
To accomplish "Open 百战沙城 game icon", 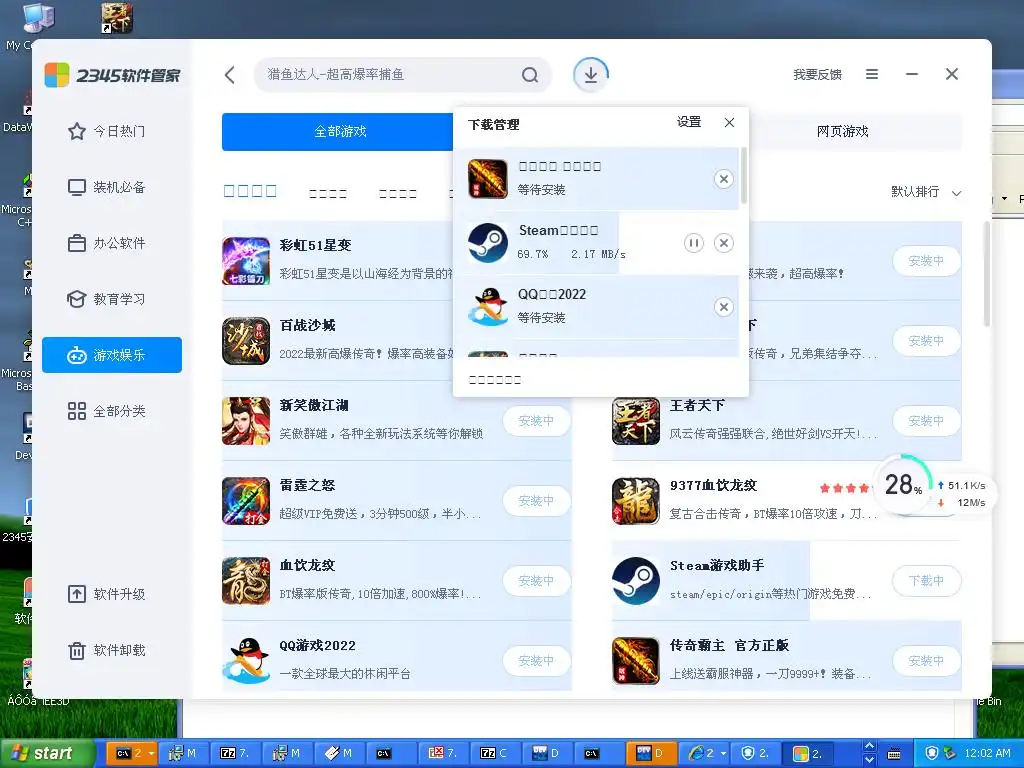I will [x=246, y=341].
